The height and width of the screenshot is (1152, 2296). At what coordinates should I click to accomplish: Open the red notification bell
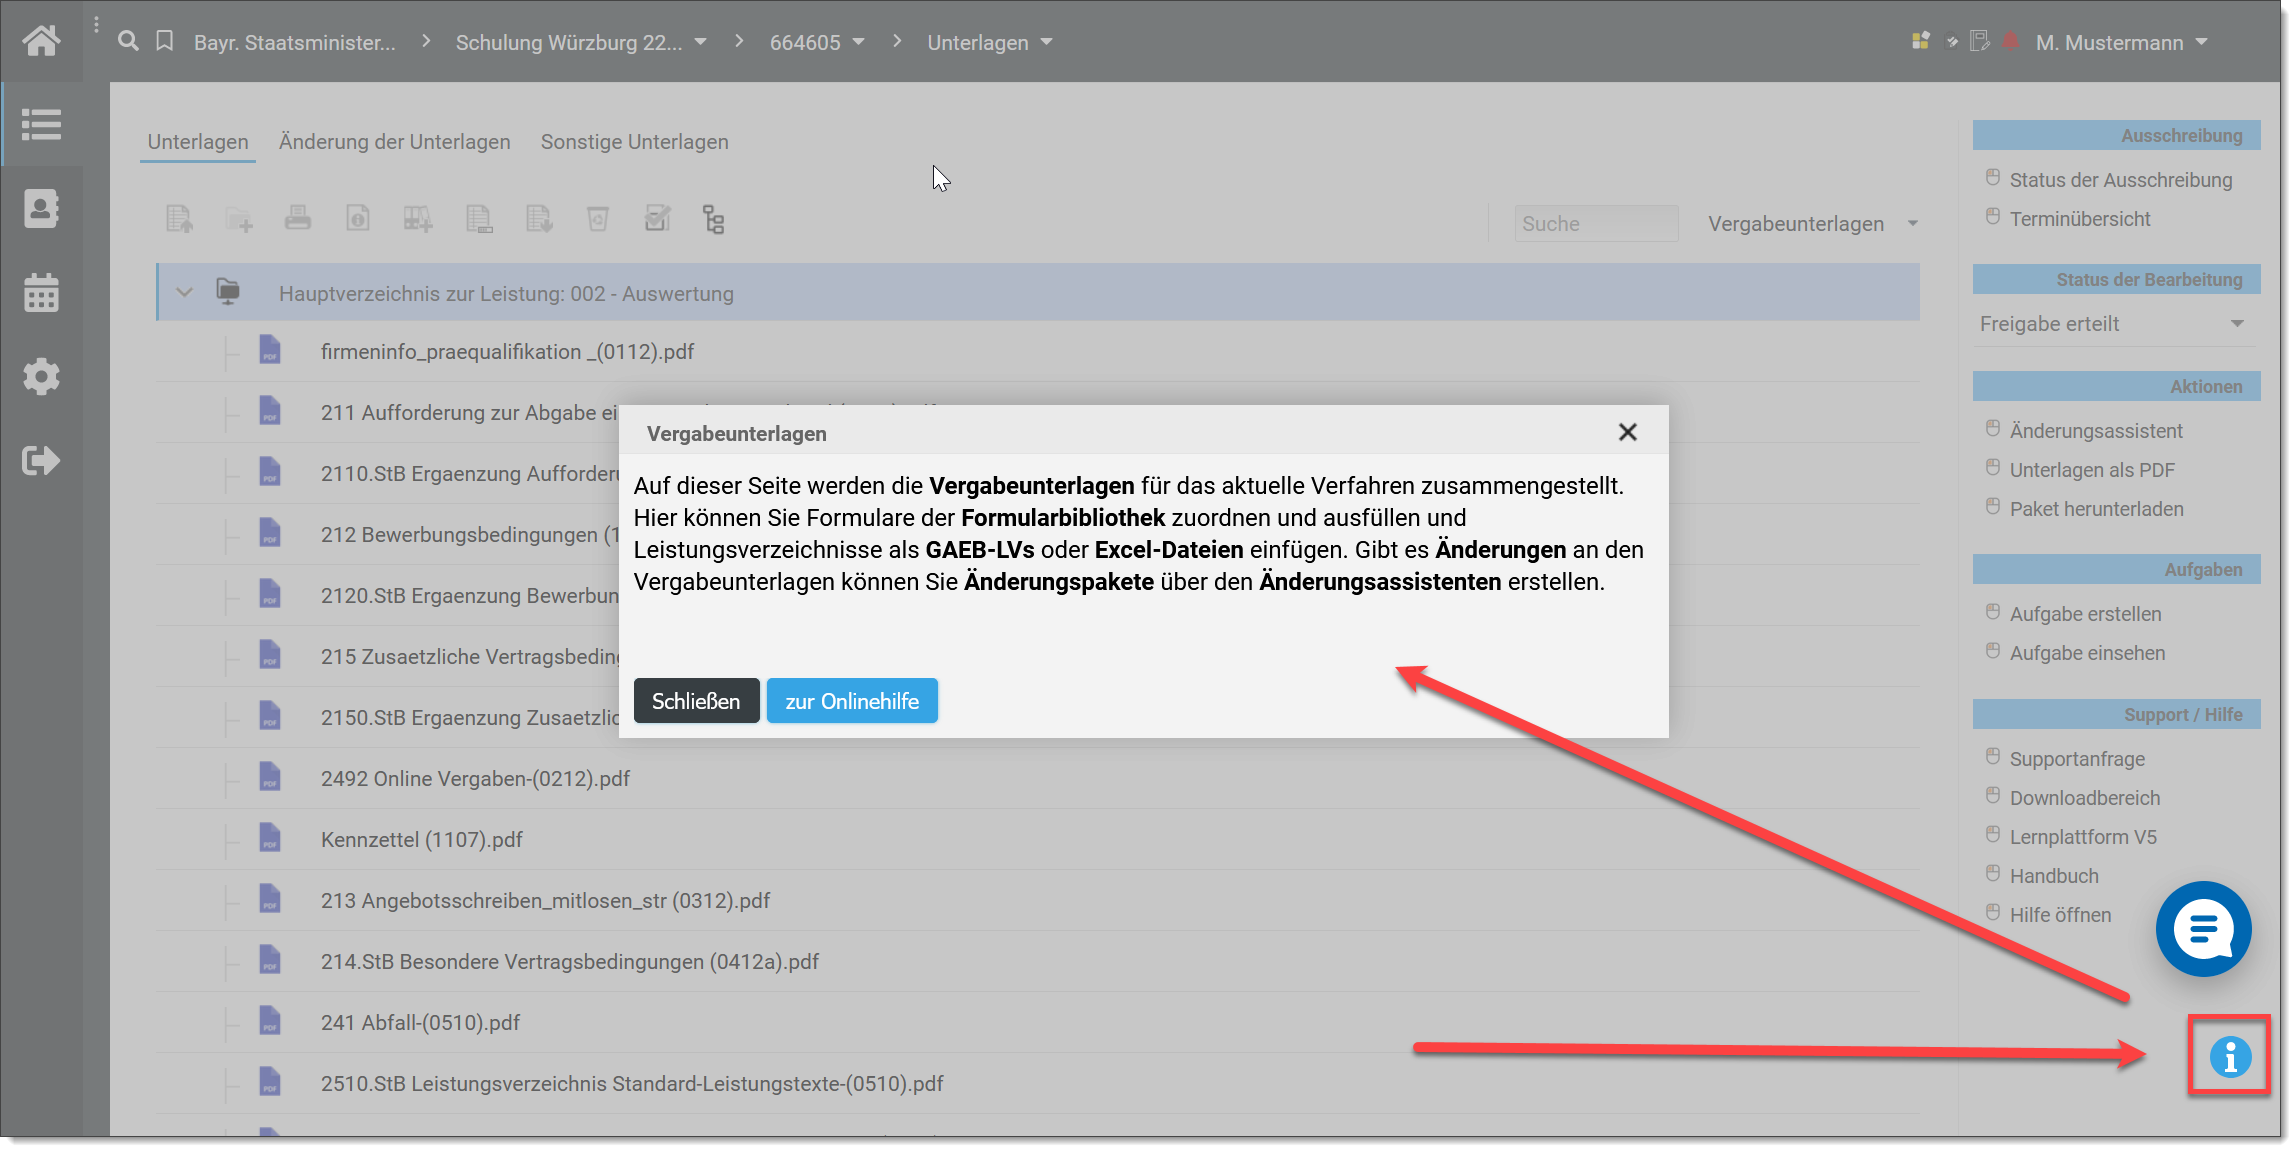pos(2011,41)
